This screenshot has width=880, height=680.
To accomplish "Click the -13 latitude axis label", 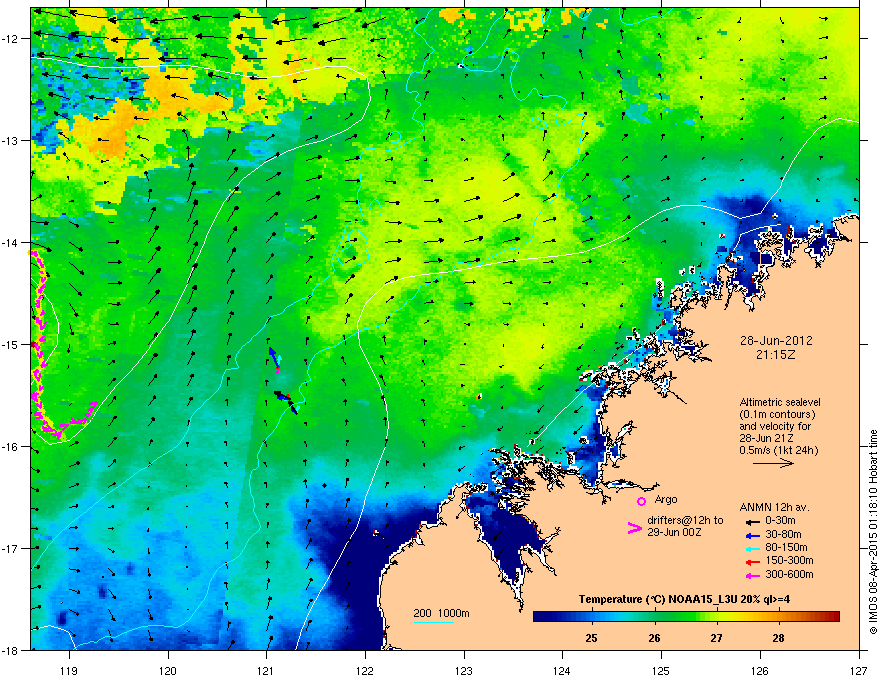I will 10,140.
